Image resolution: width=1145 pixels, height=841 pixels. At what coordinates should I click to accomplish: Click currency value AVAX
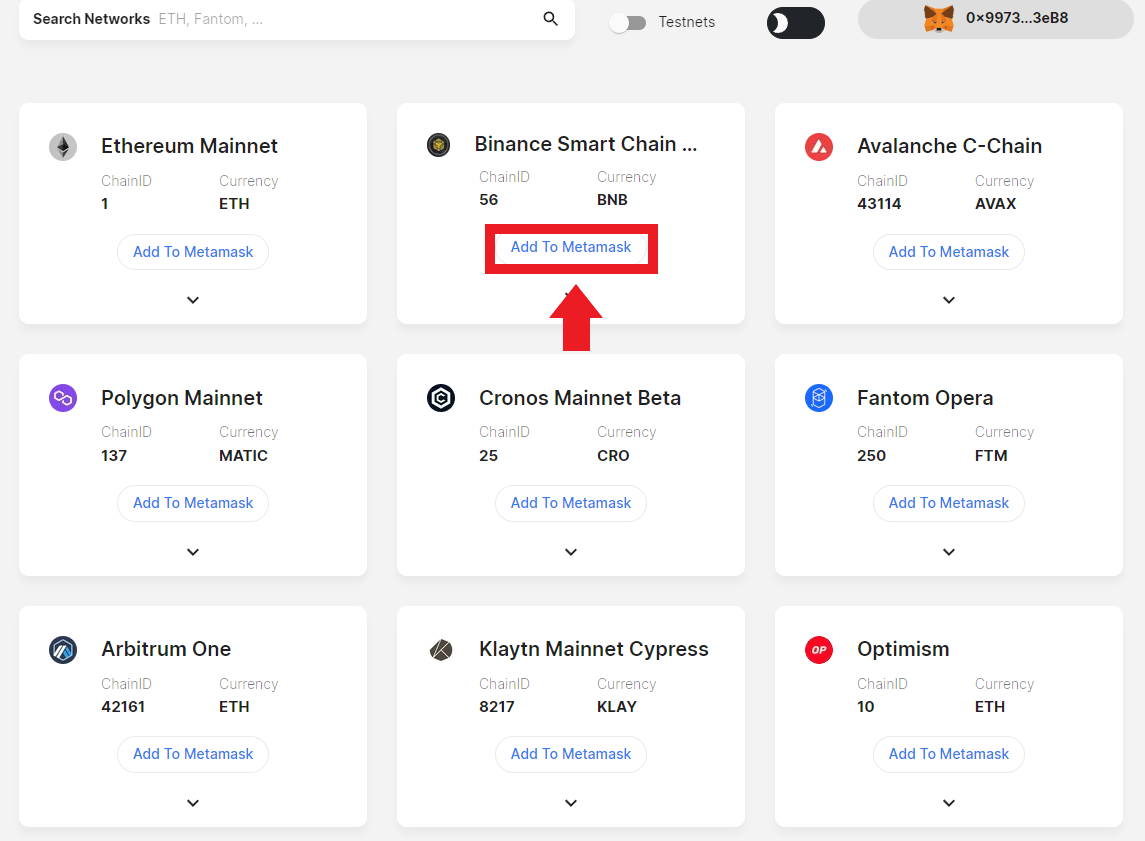pyautogui.click(x=995, y=204)
